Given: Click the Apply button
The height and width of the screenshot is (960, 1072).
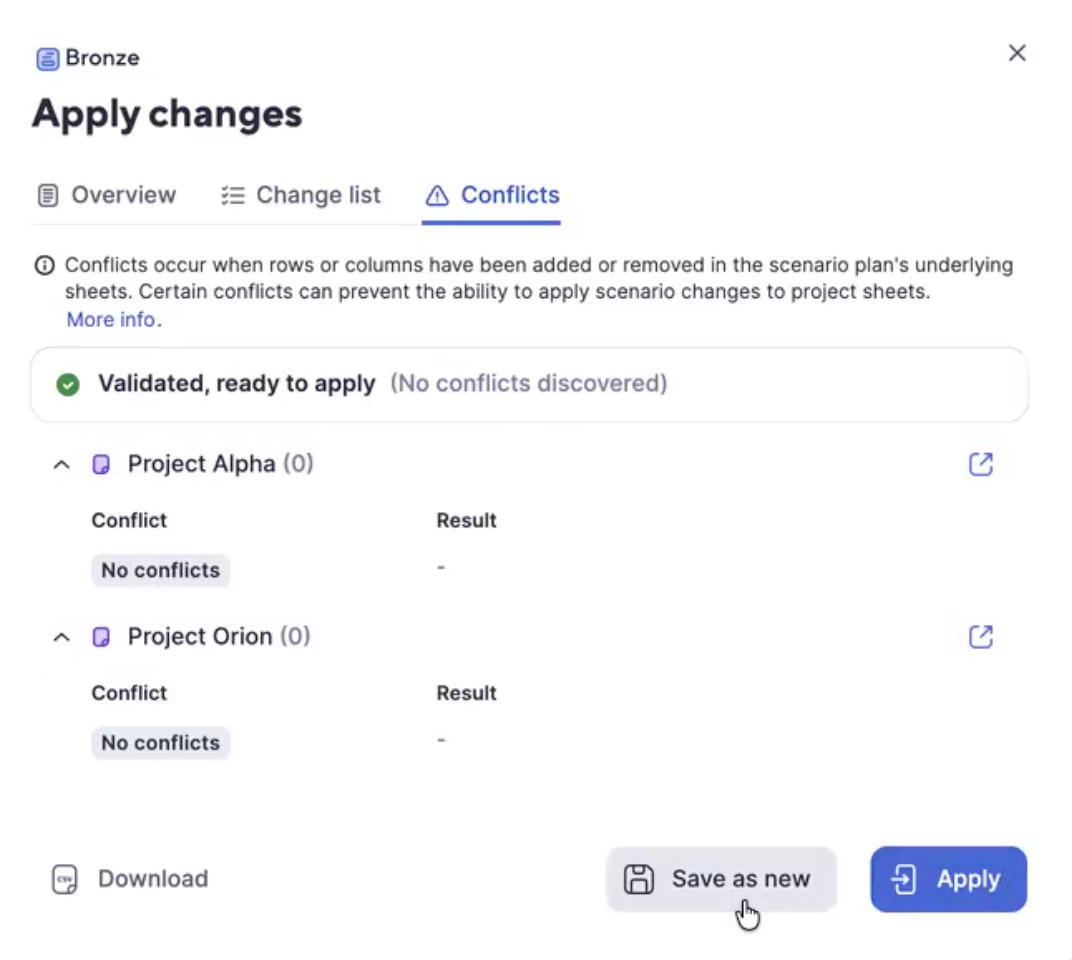Looking at the screenshot, I should (948, 879).
